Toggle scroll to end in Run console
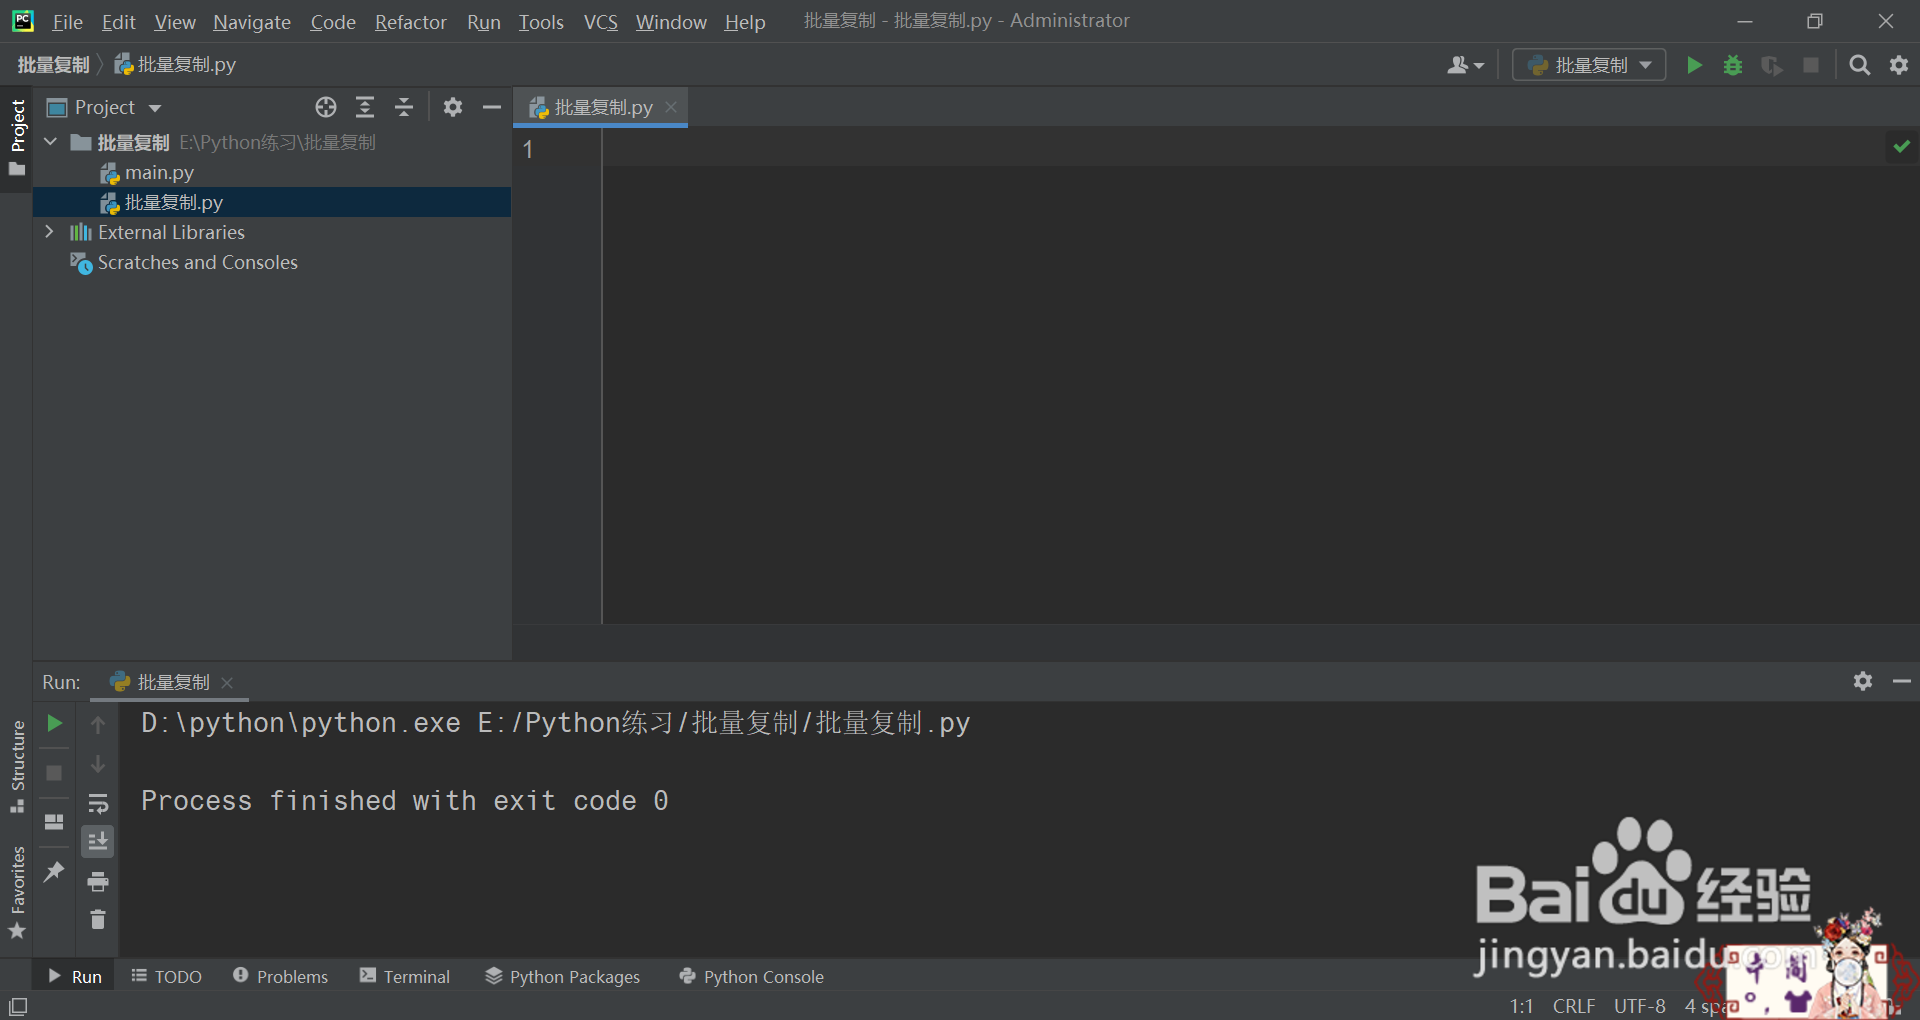 (98, 842)
